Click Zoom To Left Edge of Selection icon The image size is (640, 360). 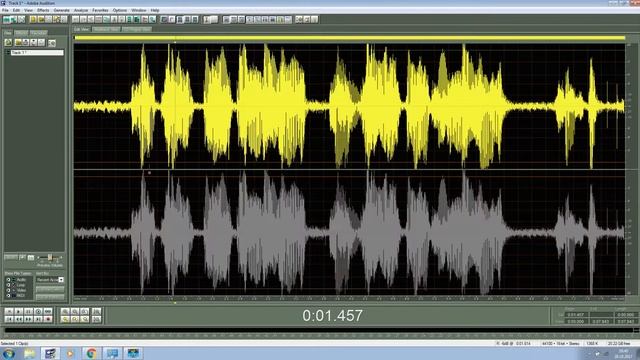coord(75,319)
